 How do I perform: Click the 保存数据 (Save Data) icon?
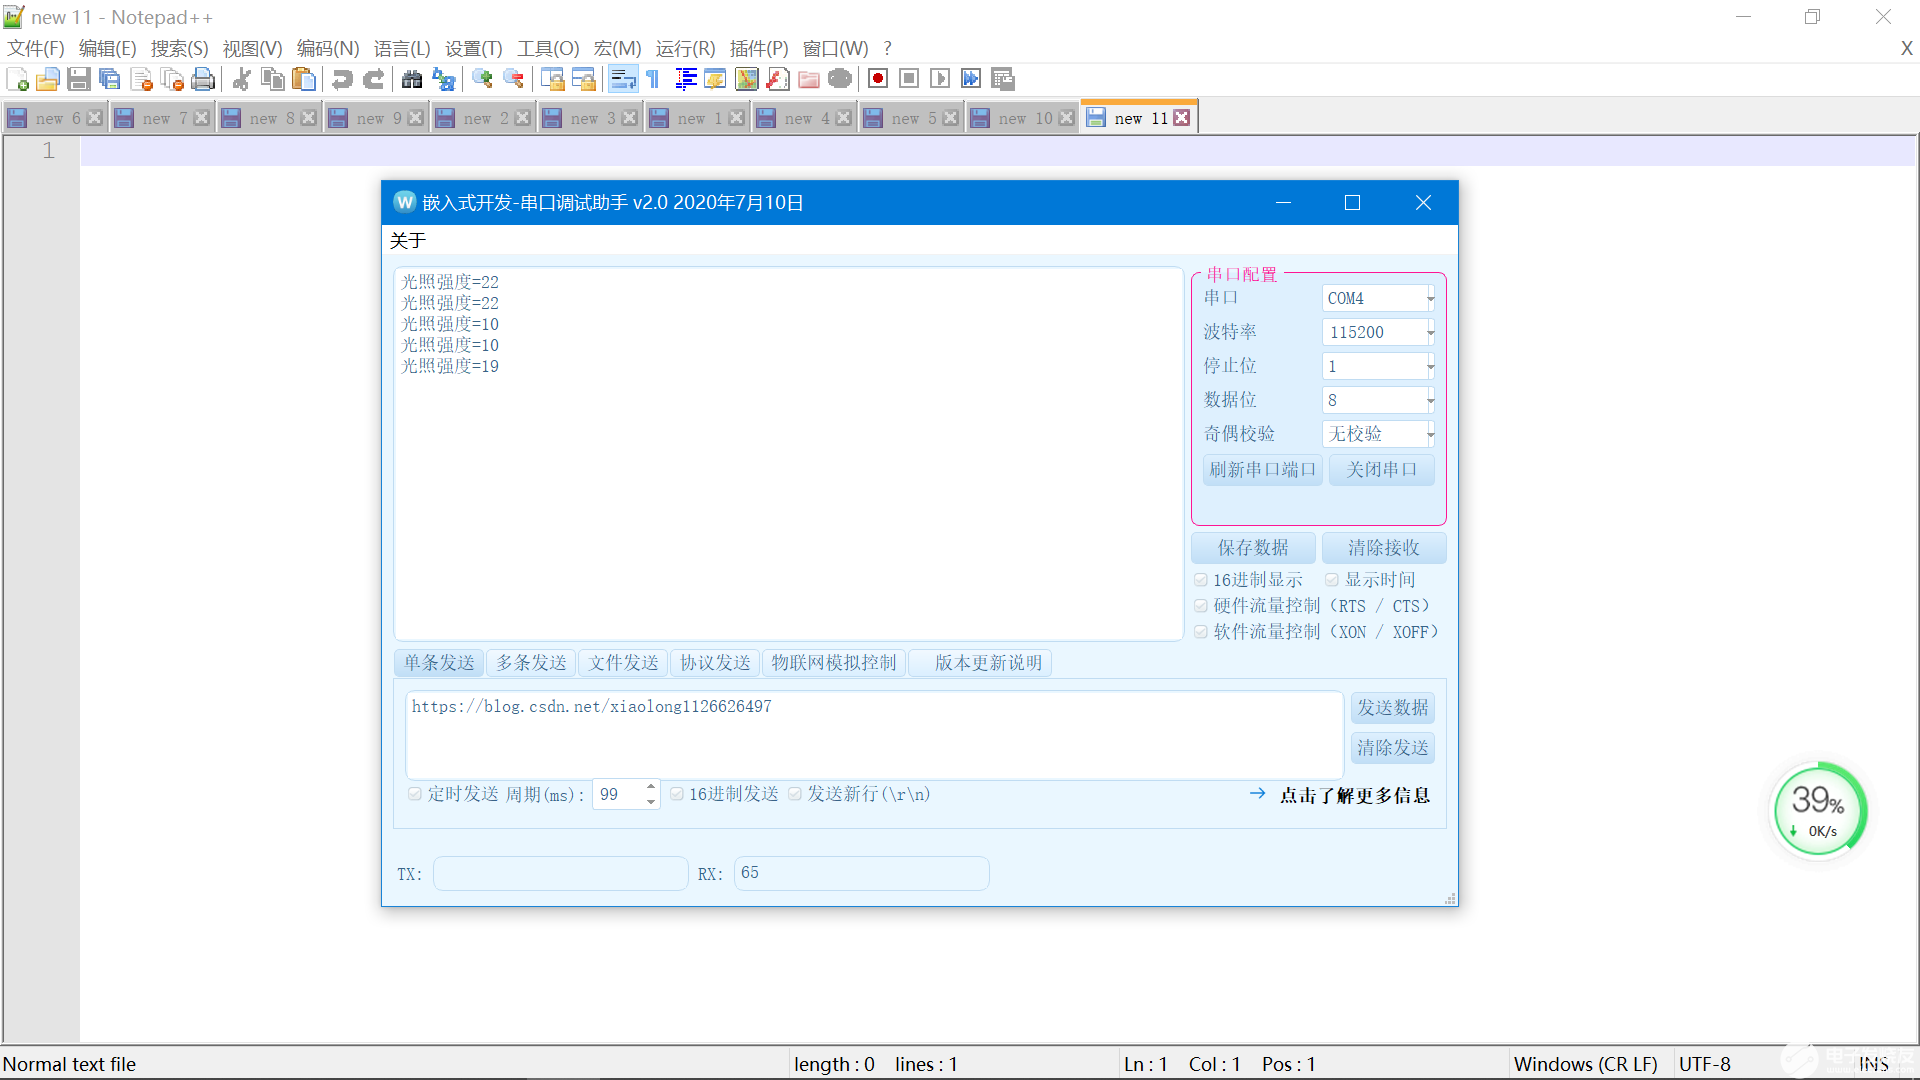(1253, 546)
